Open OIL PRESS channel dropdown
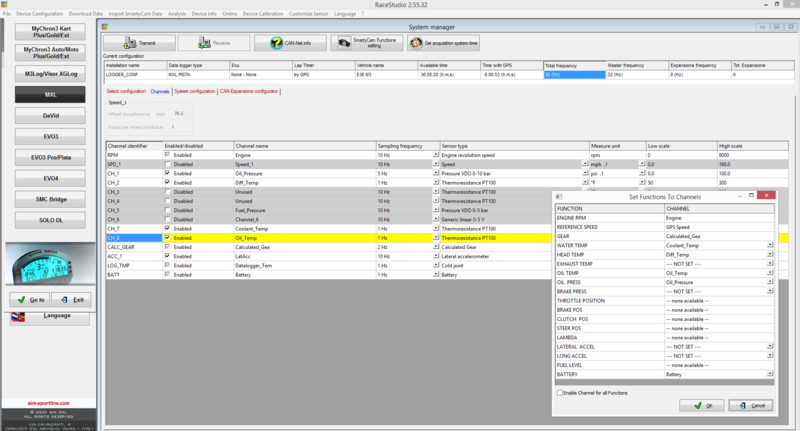This screenshot has width=800, height=431. [770, 282]
